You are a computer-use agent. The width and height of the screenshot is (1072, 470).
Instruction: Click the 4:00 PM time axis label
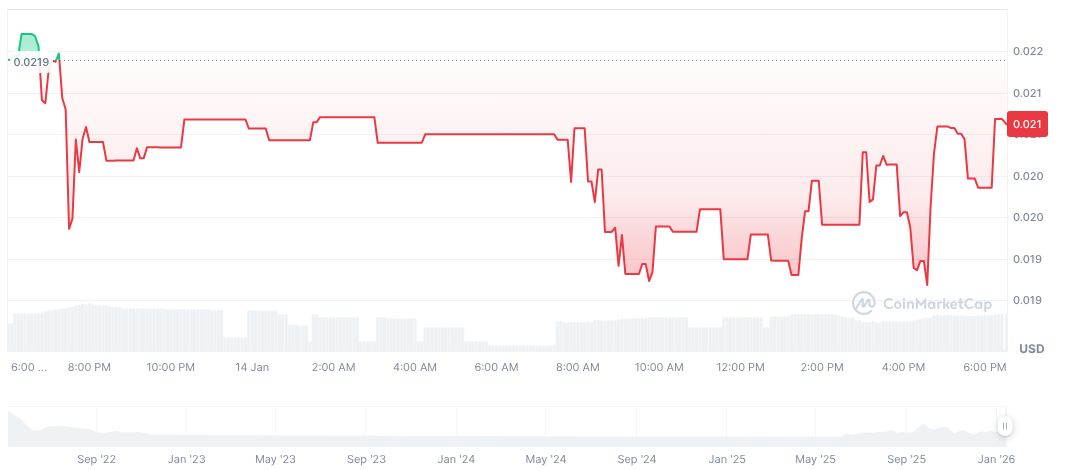tap(904, 367)
